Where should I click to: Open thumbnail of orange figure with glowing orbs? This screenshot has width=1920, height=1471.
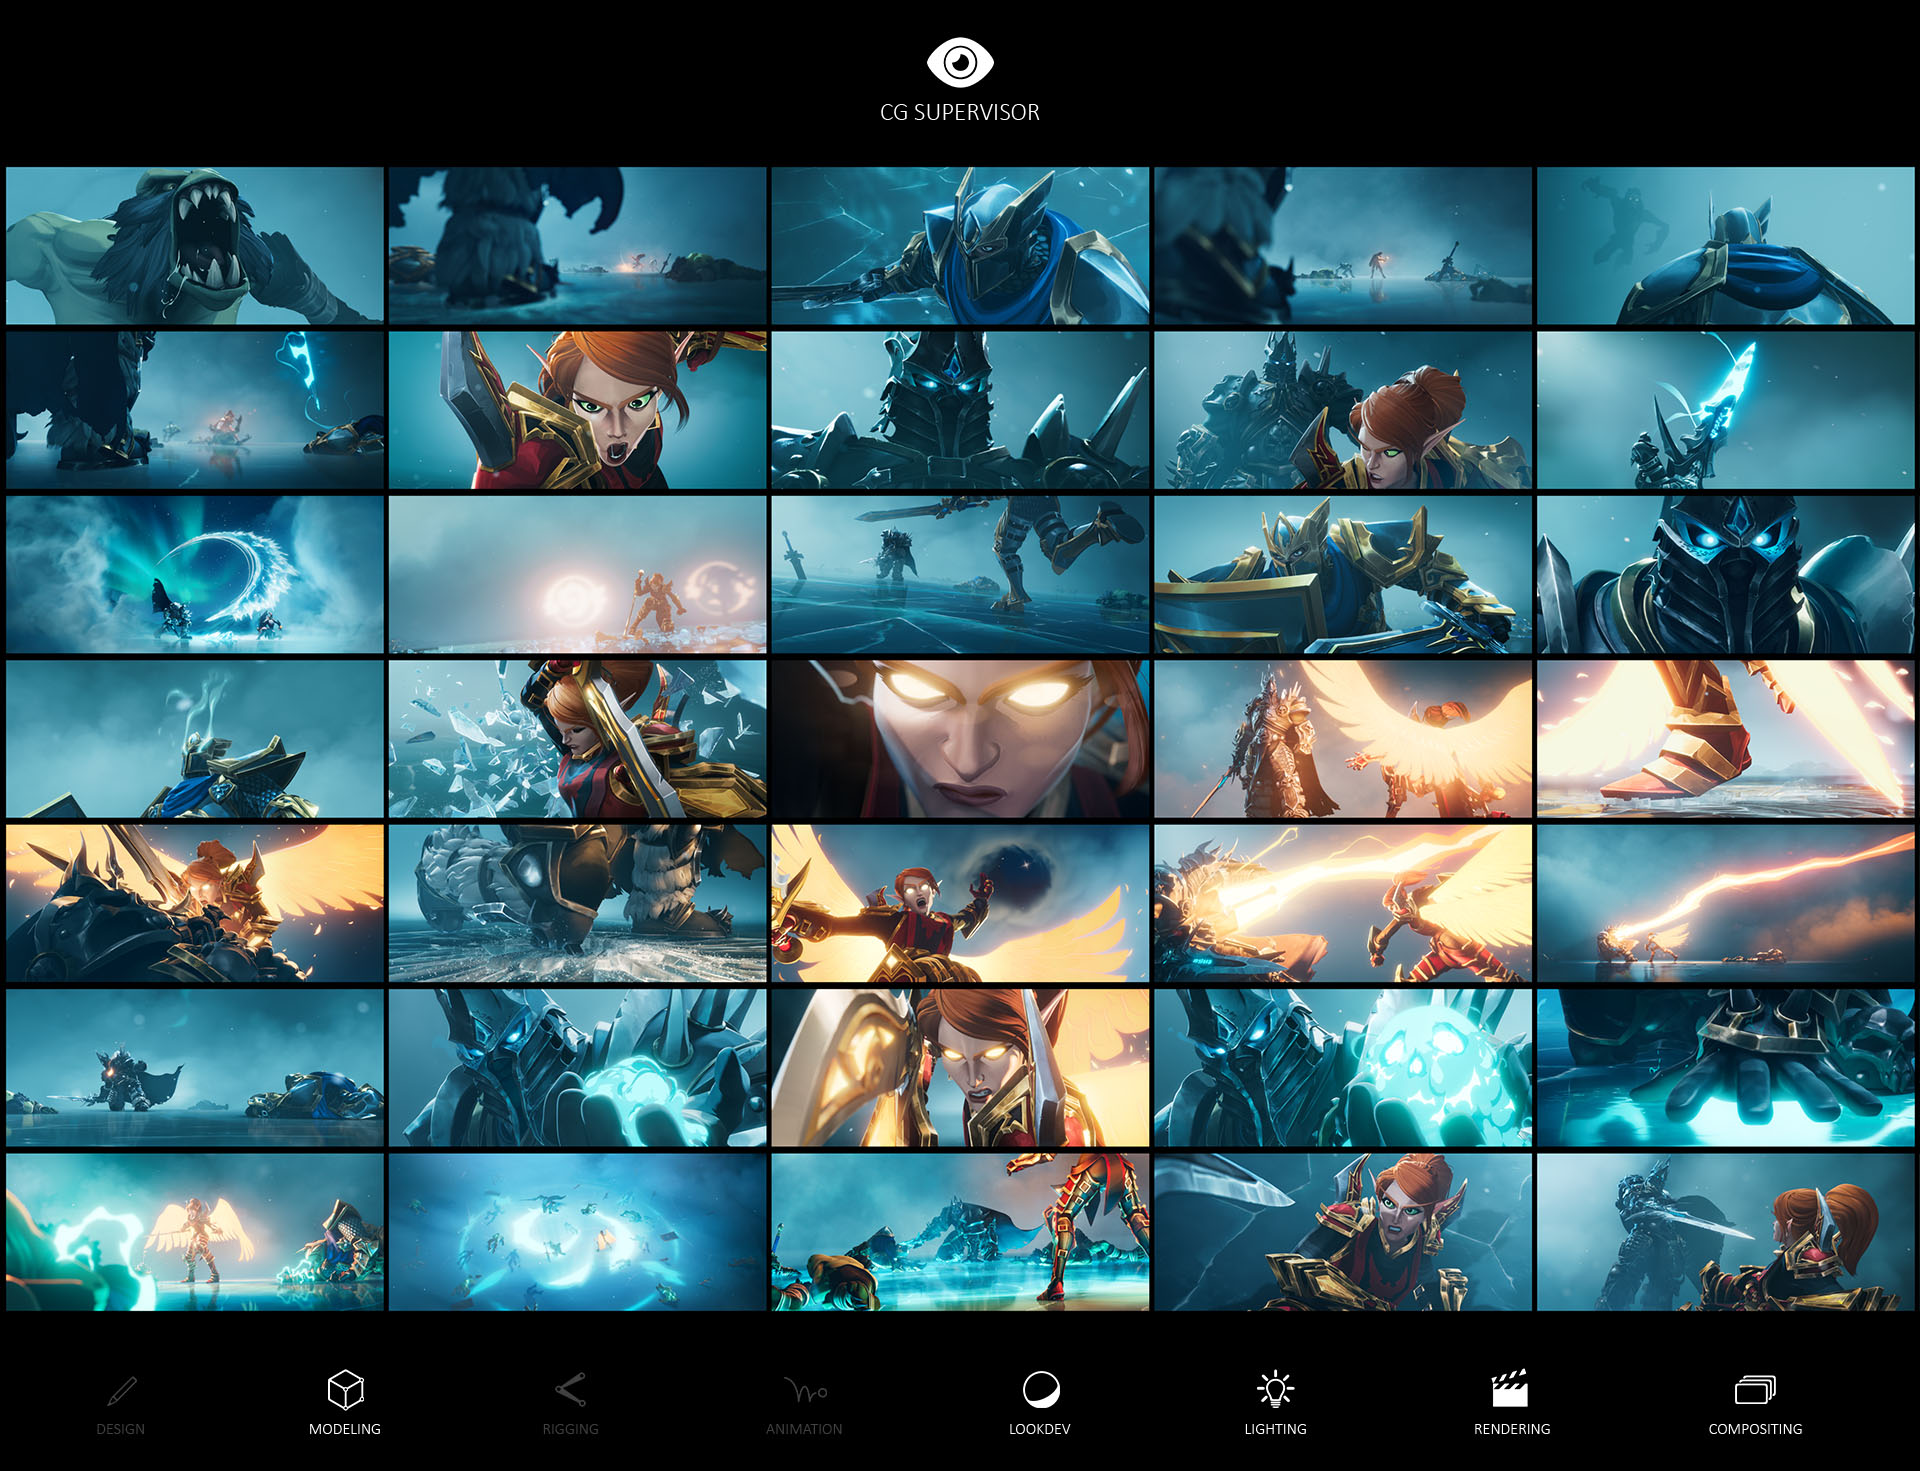pyautogui.click(x=577, y=575)
